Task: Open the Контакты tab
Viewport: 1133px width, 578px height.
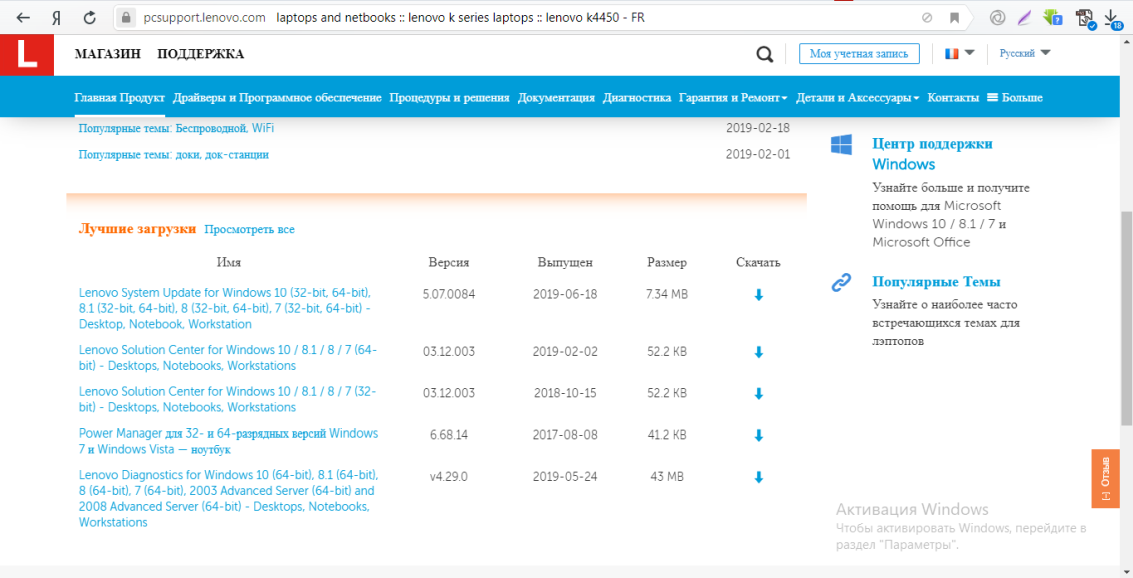Action: click(953, 98)
